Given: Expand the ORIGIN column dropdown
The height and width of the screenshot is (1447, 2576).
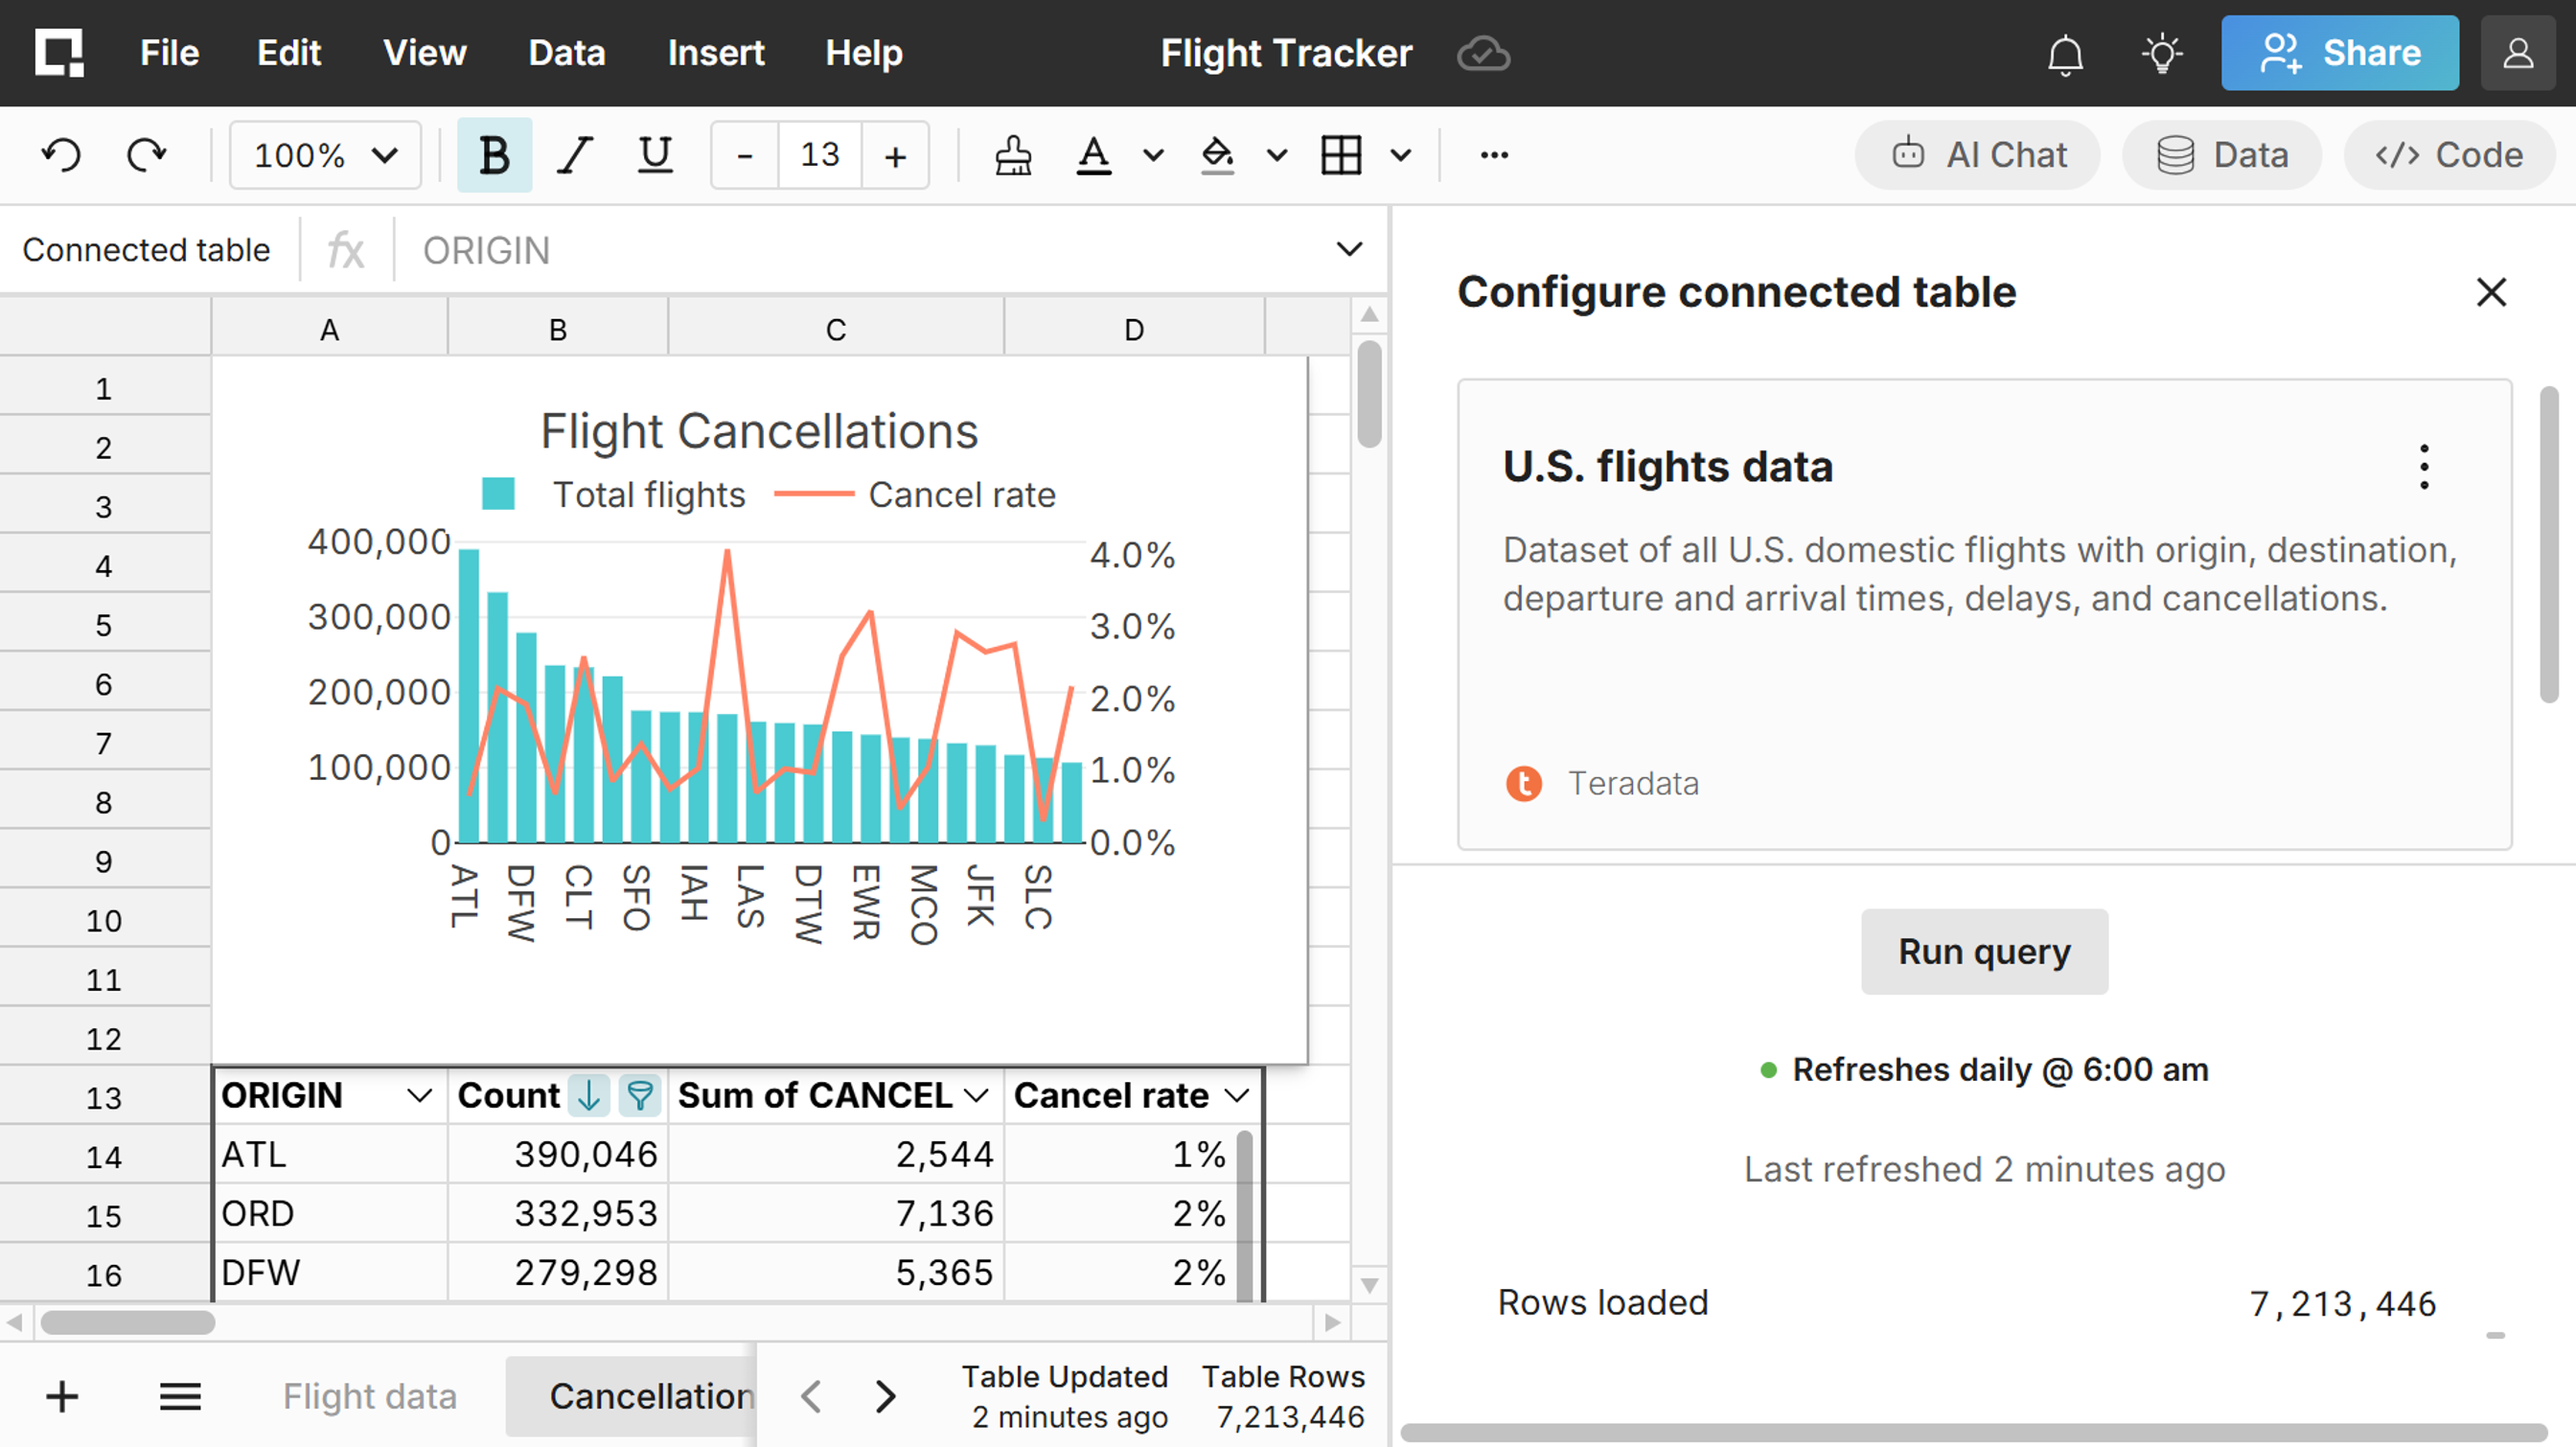Looking at the screenshot, I should [420, 1095].
